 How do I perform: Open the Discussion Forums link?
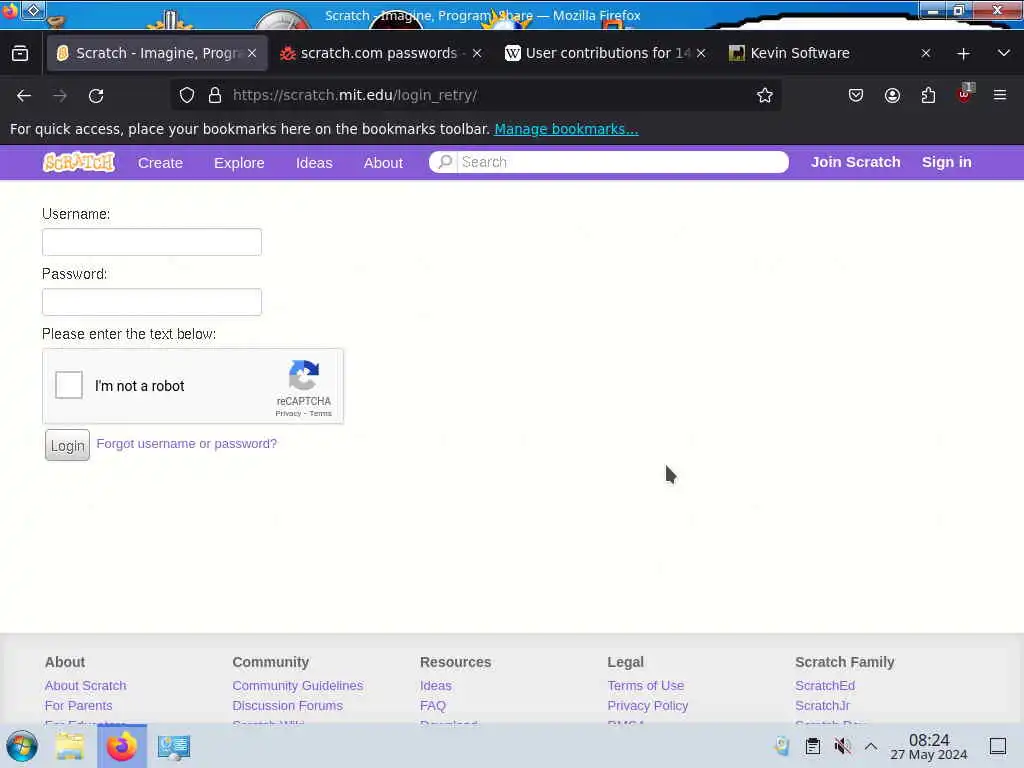click(x=287, y=706)
